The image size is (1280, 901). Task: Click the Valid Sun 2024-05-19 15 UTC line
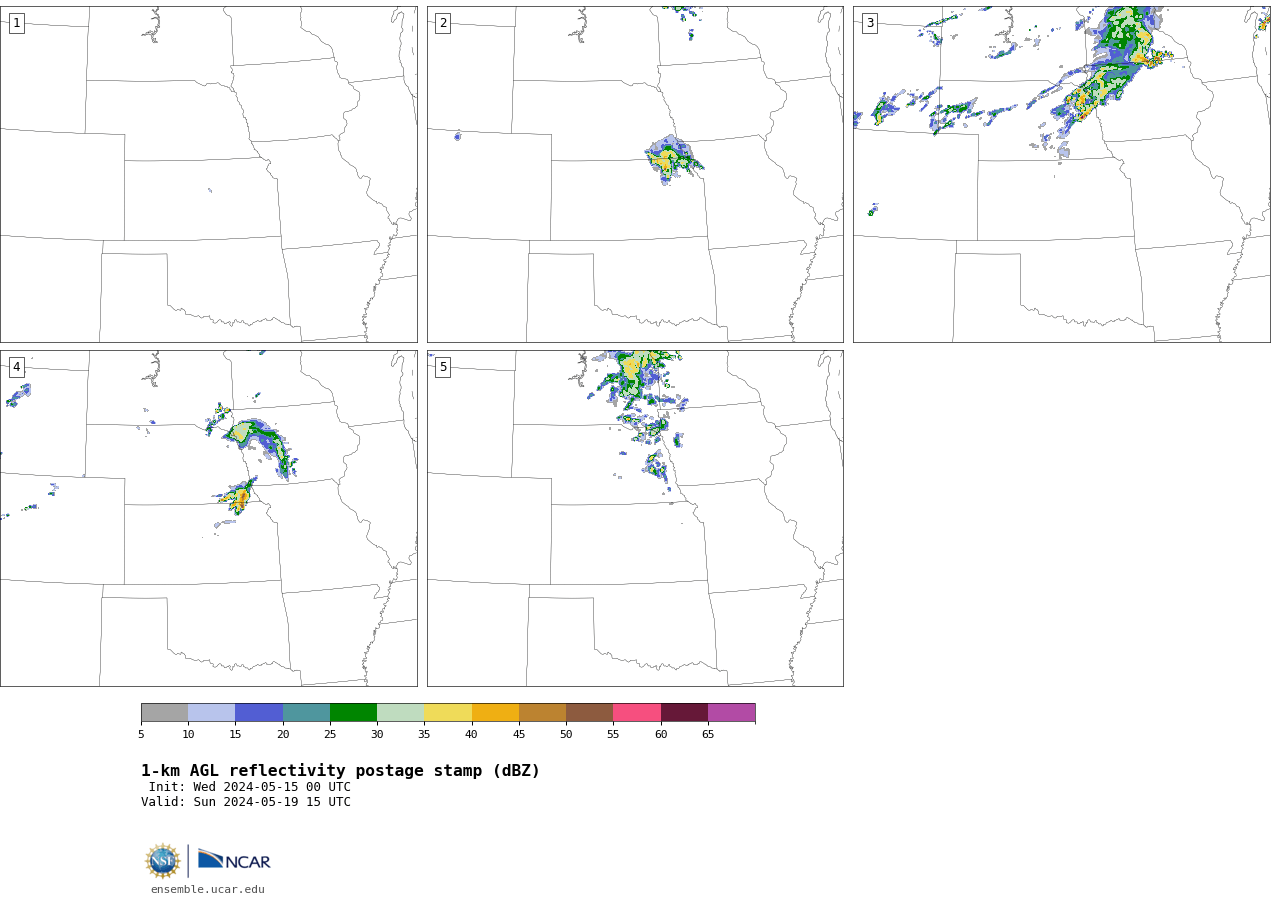246,802
